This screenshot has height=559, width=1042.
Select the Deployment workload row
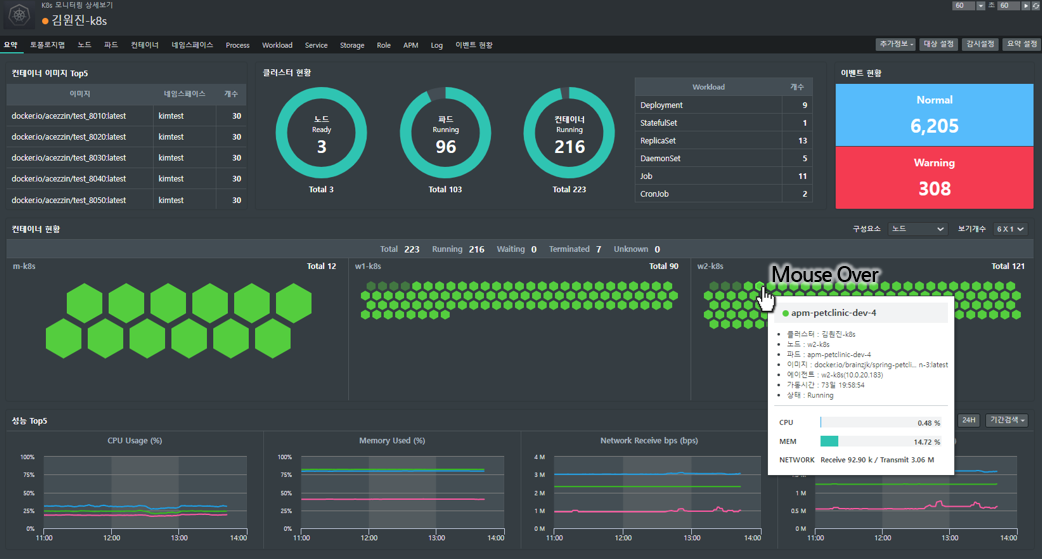pos(723,105)
